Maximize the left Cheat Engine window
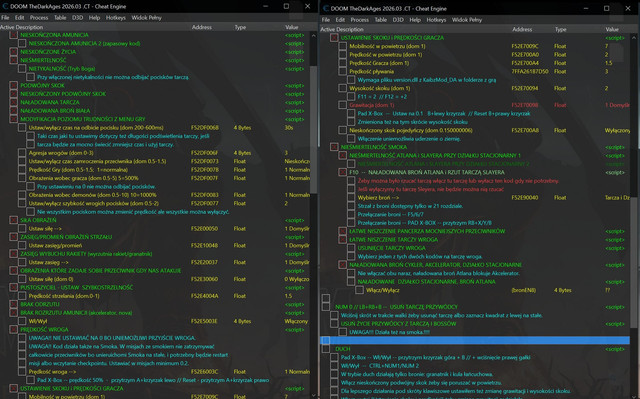Screen dimensions: 640x399 click(286, 6)
